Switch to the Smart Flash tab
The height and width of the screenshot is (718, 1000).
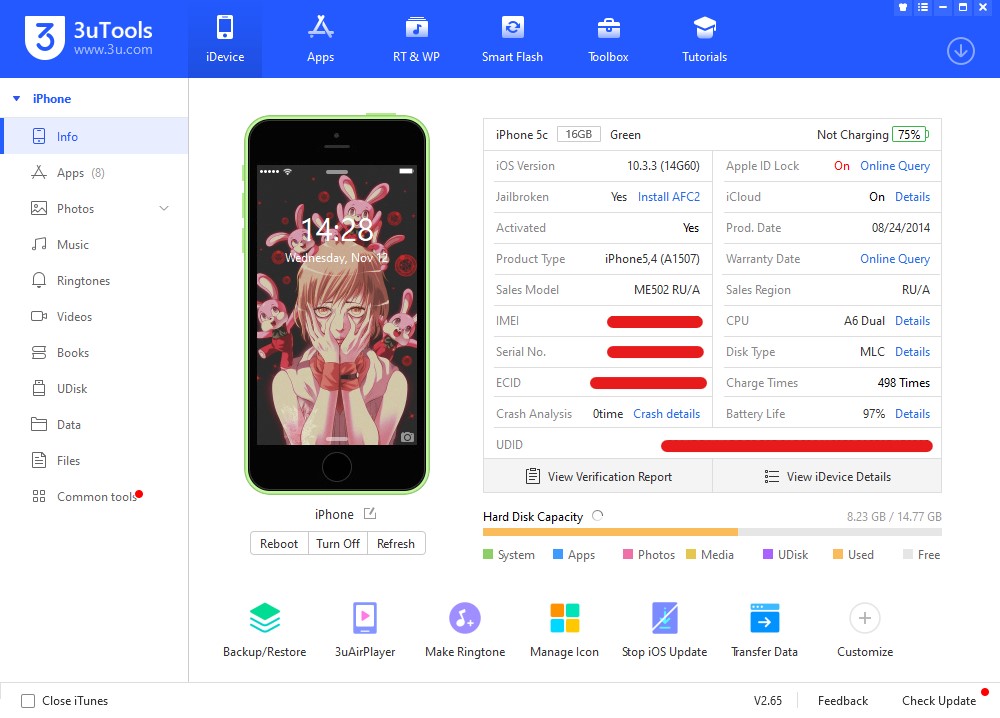(x=512, y=38)
